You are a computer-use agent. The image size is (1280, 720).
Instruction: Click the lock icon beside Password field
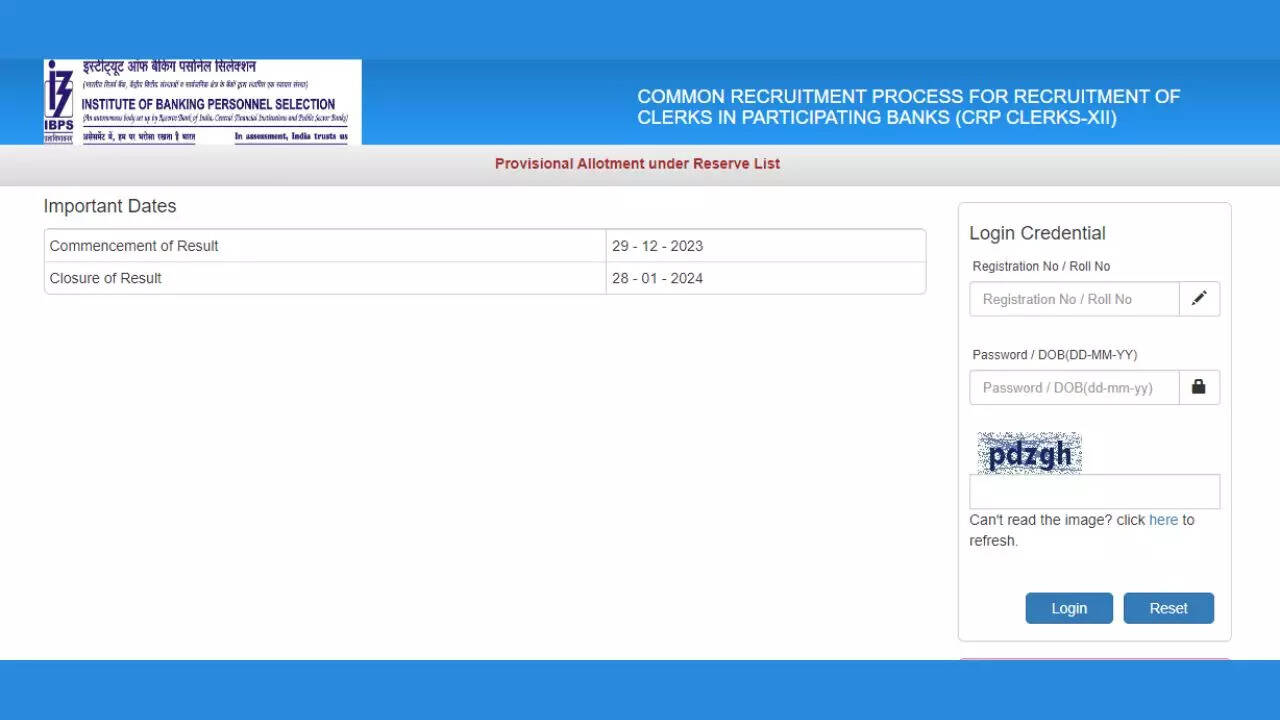point(1199,387)
